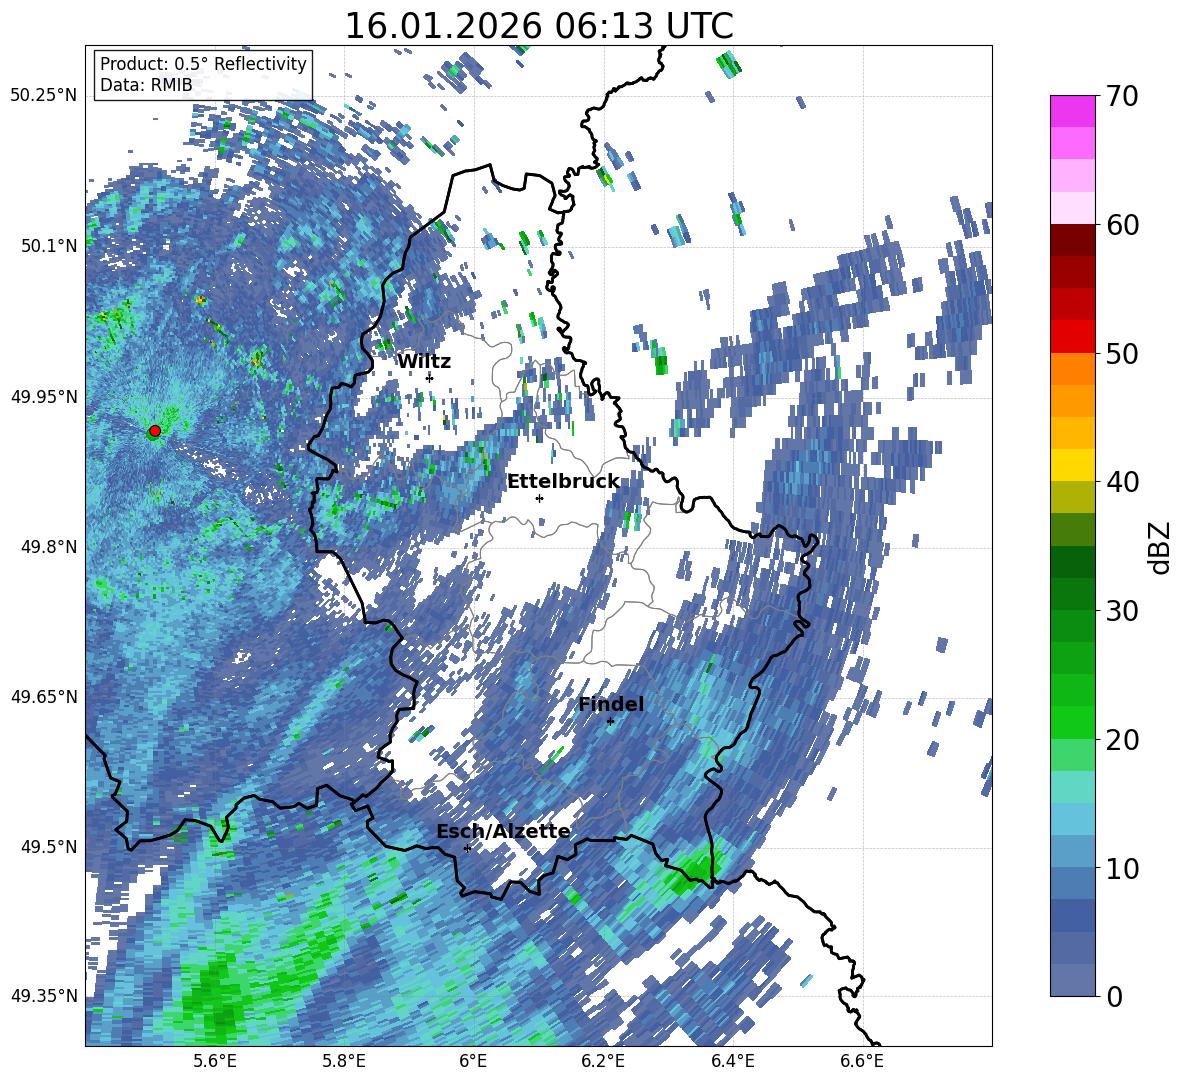
Task: Click the bright green 20 dBZ colorbar segment
Action: [1072, 722]
